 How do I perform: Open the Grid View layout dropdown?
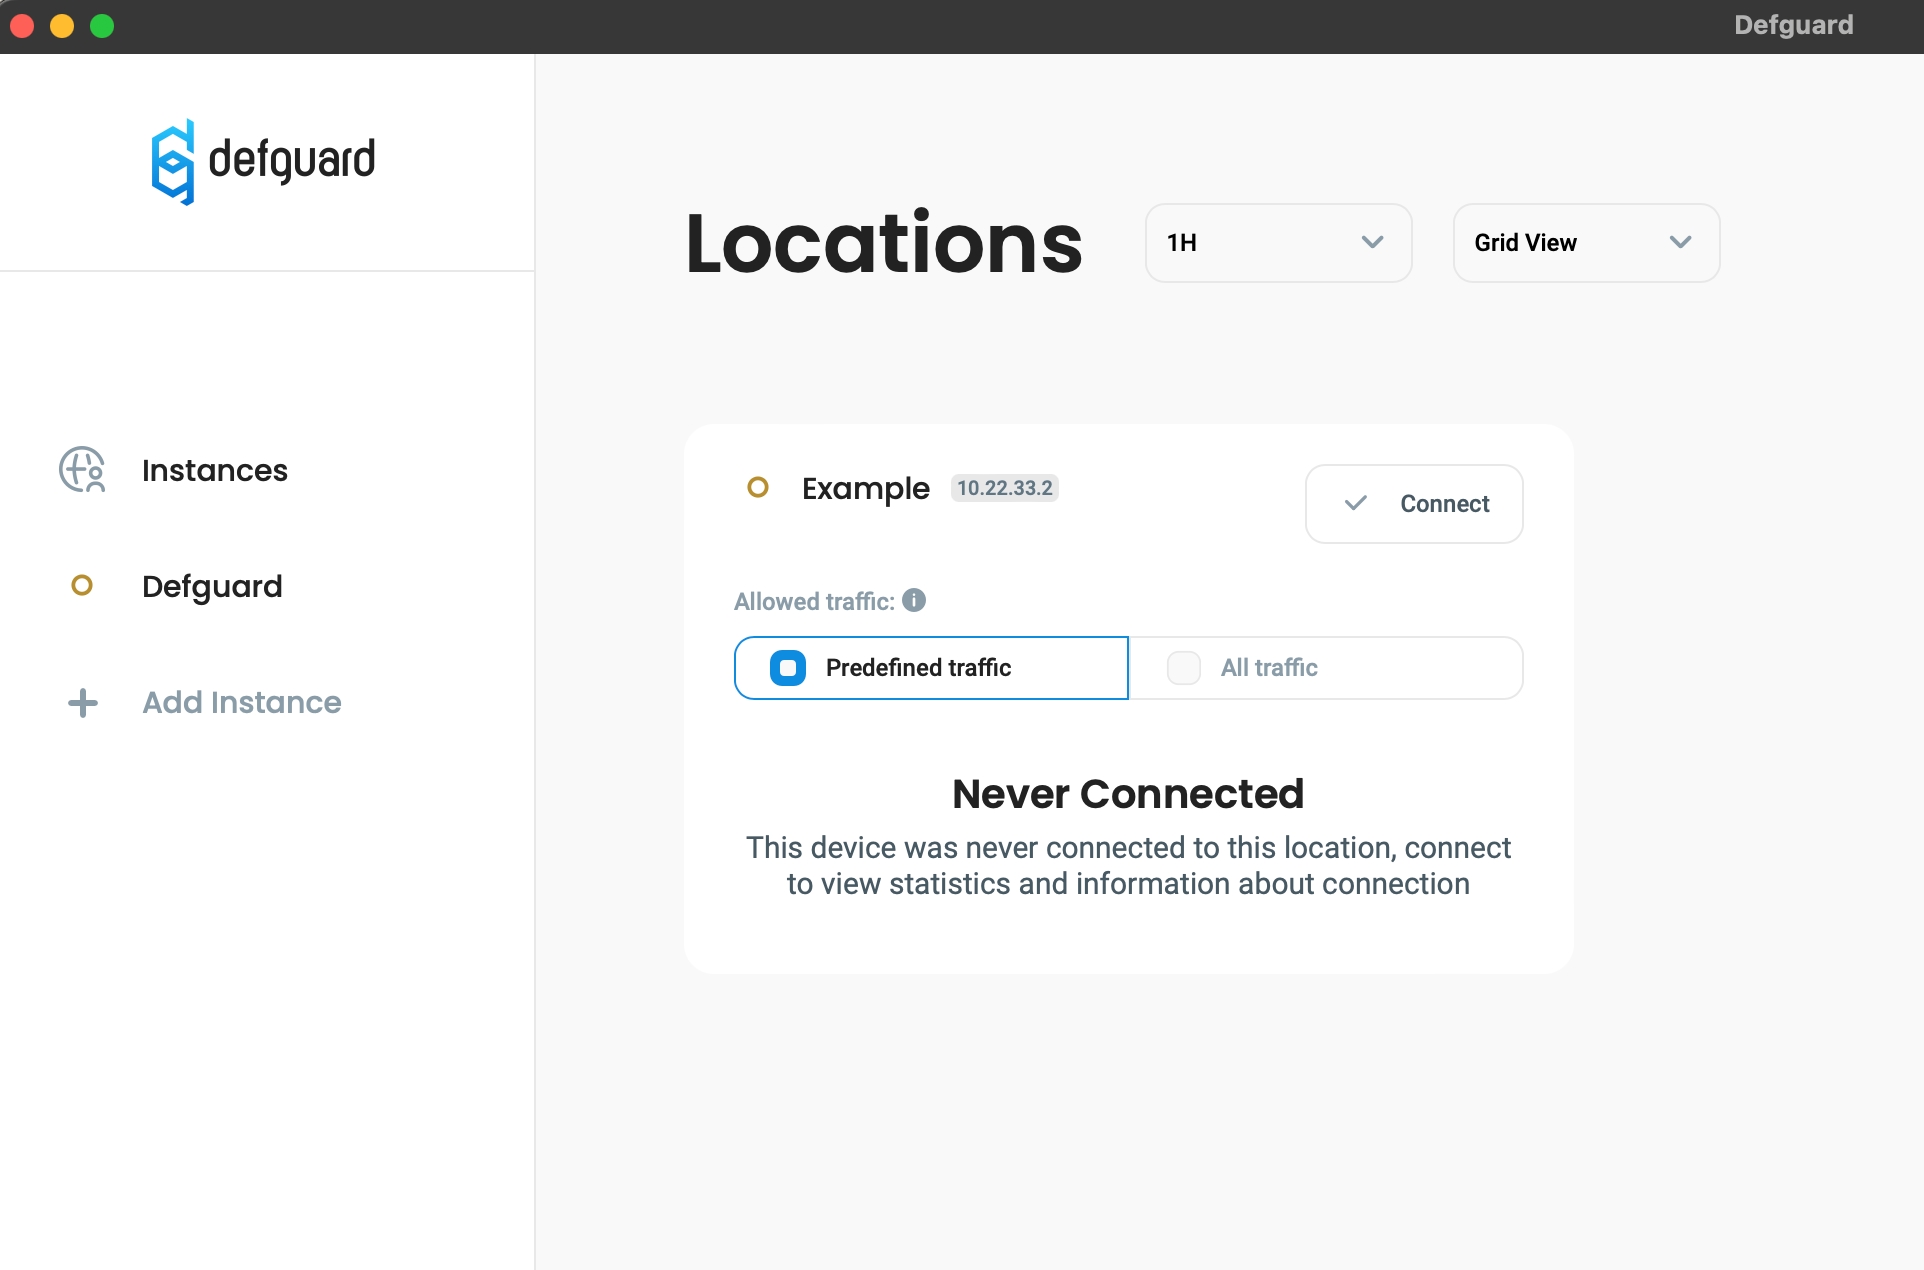(x=1585, y=243)
